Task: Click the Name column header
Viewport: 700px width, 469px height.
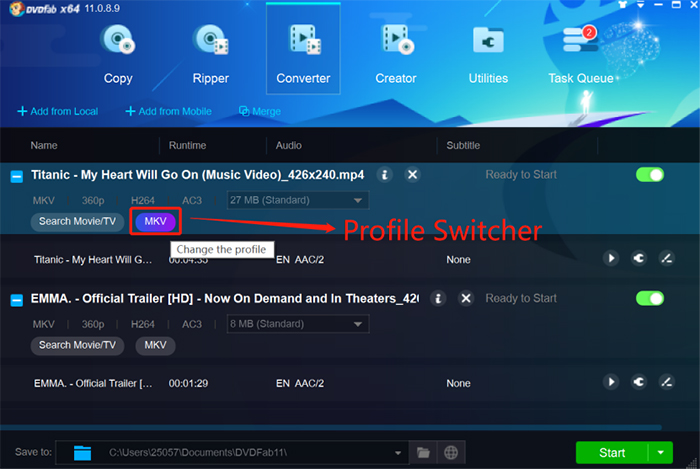Action: click(x=44, y=145)
